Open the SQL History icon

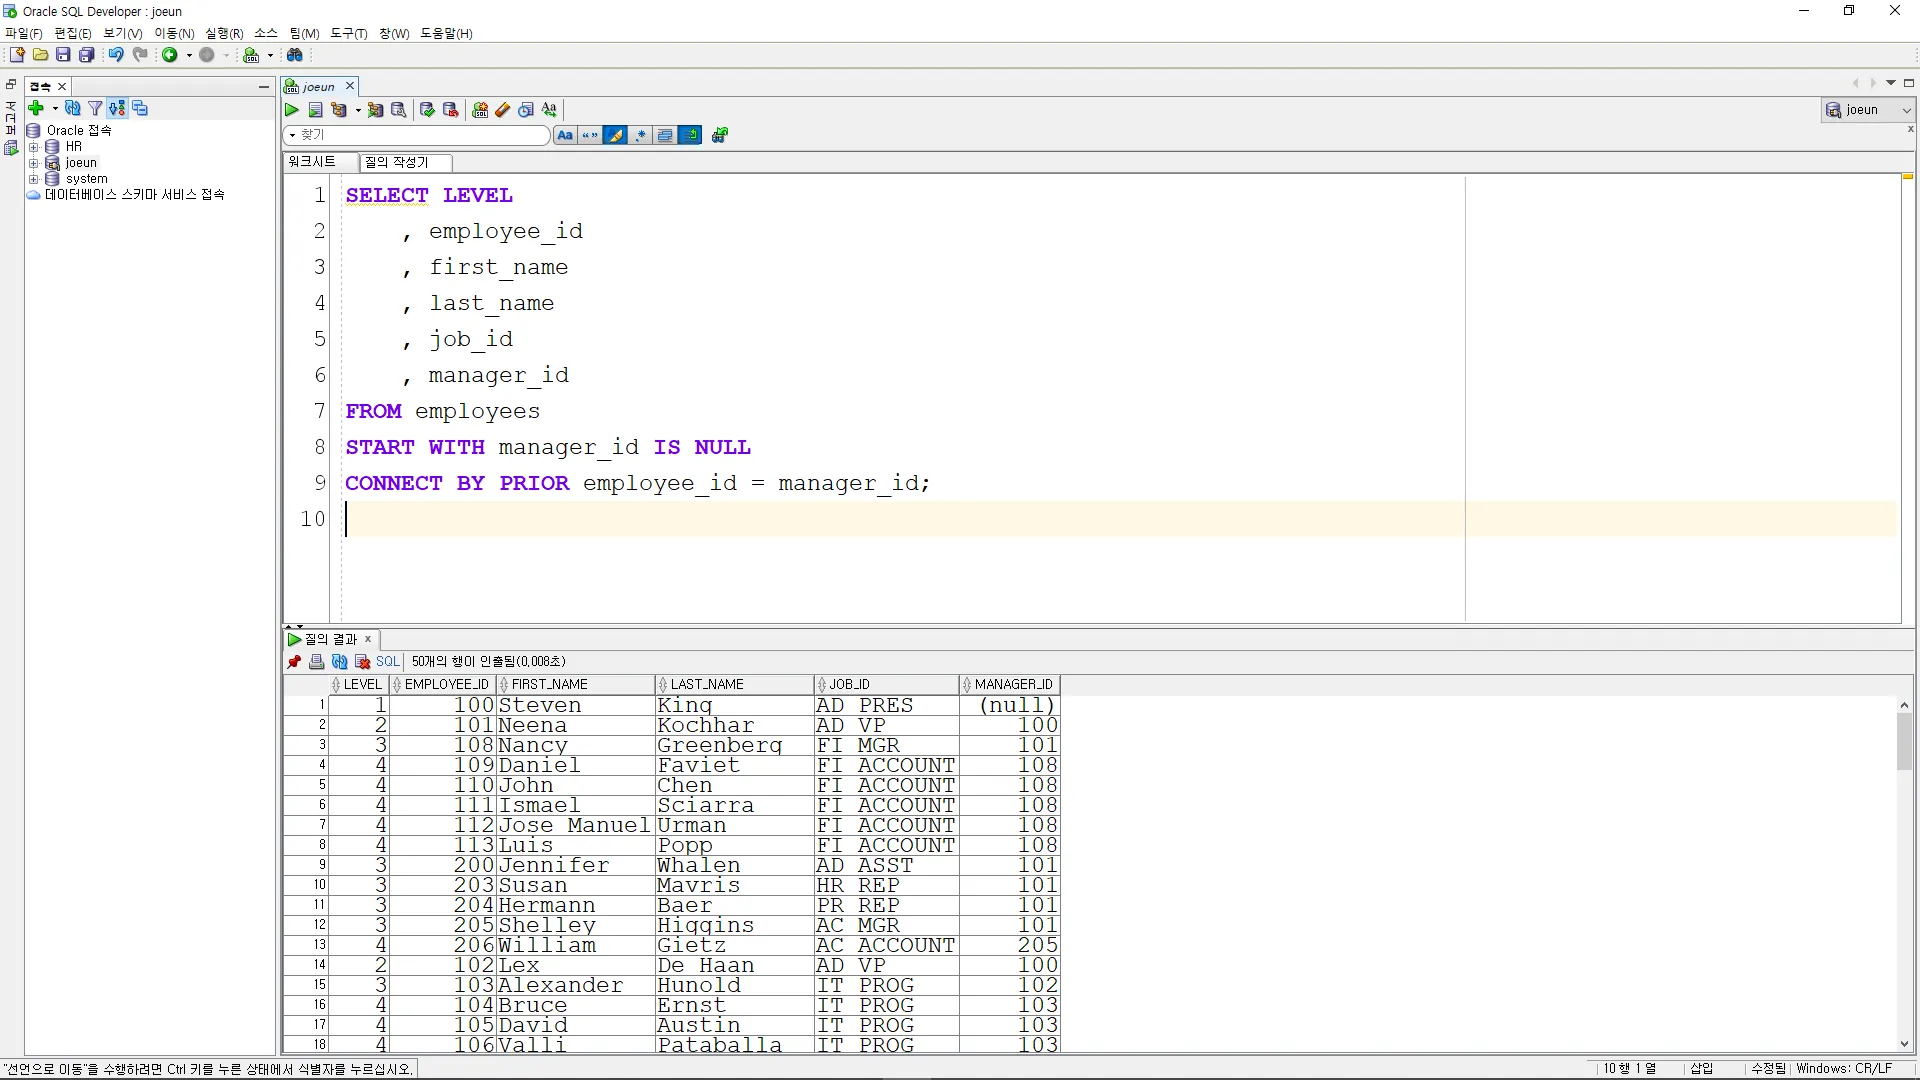[526, 110]
